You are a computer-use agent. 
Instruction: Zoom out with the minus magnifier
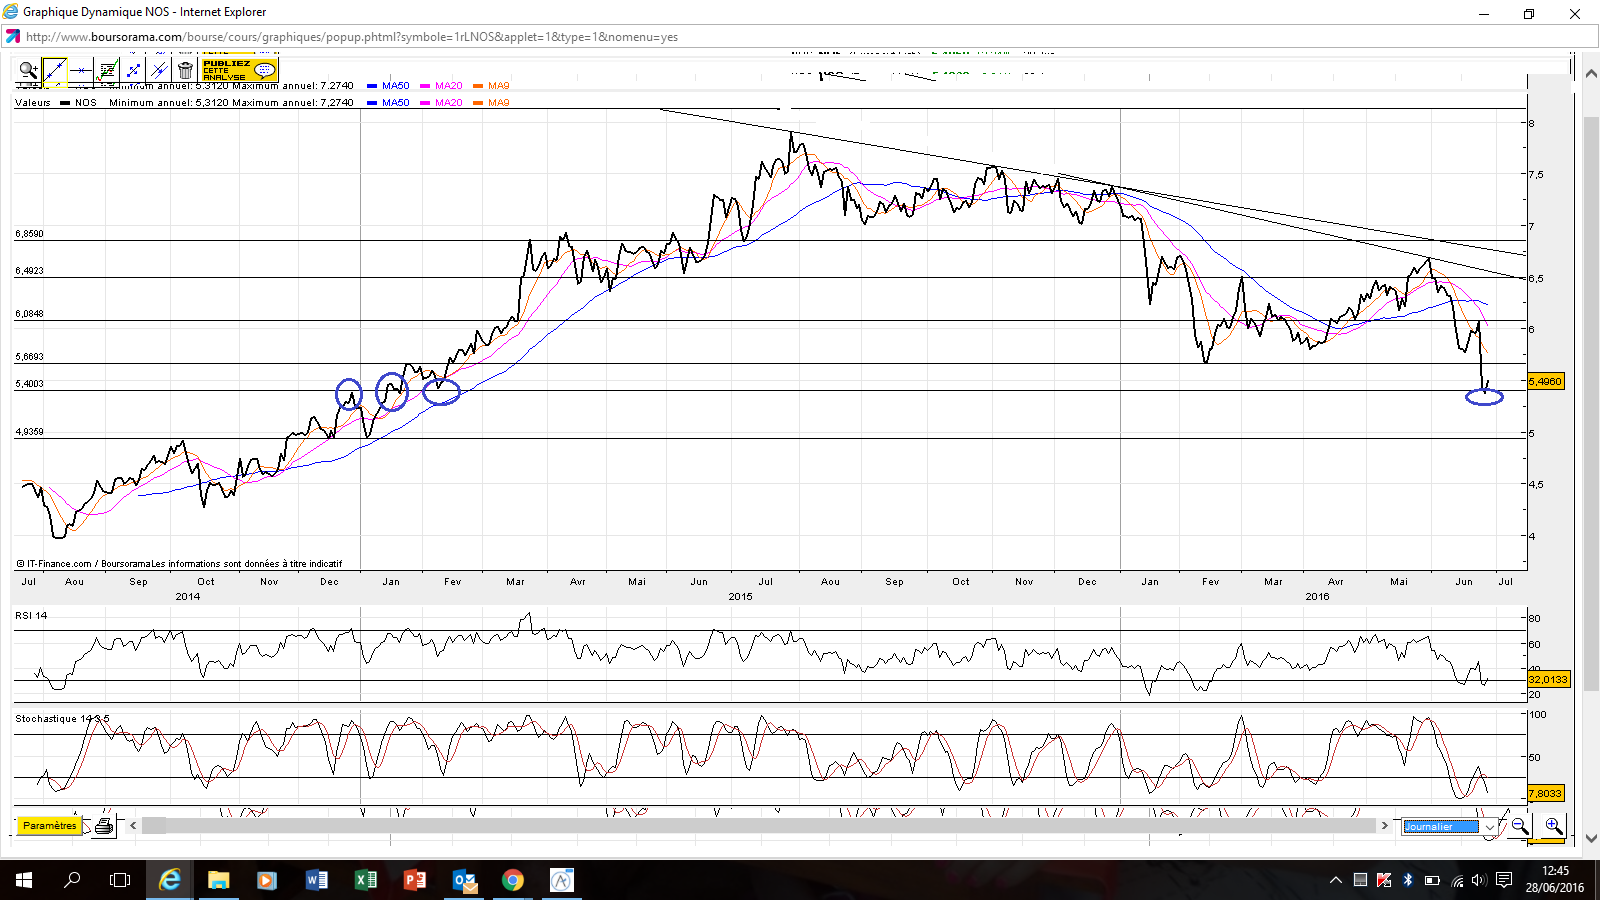point(1520,826)
